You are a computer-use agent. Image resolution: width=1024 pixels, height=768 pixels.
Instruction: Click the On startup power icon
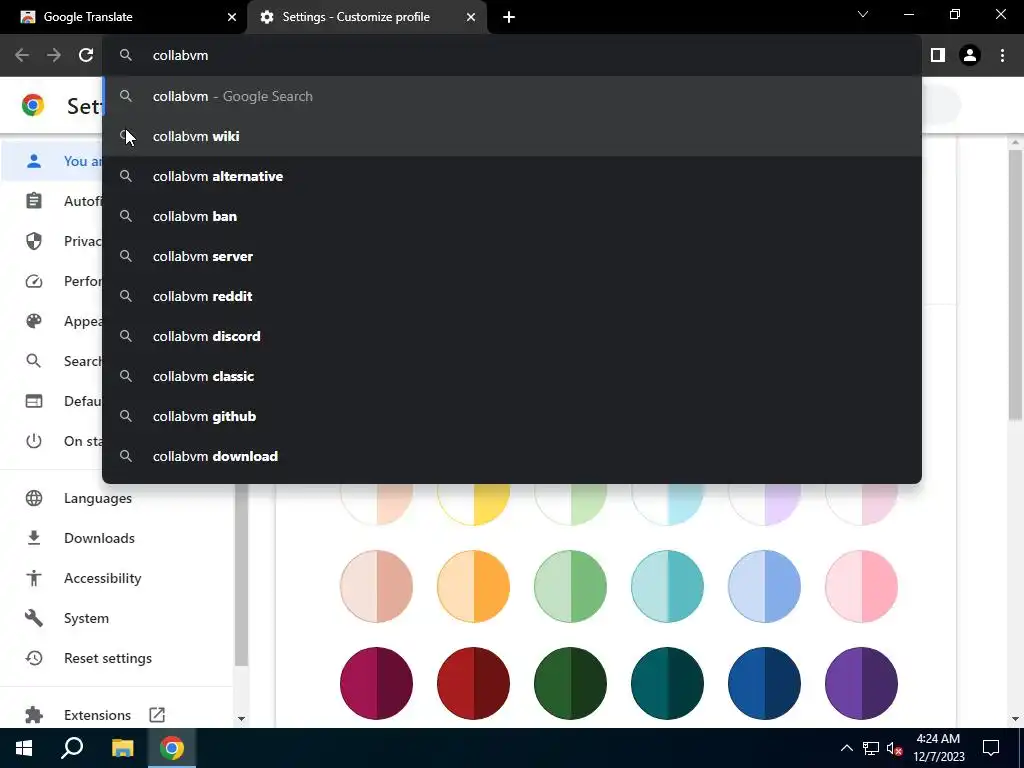(34, 441)
